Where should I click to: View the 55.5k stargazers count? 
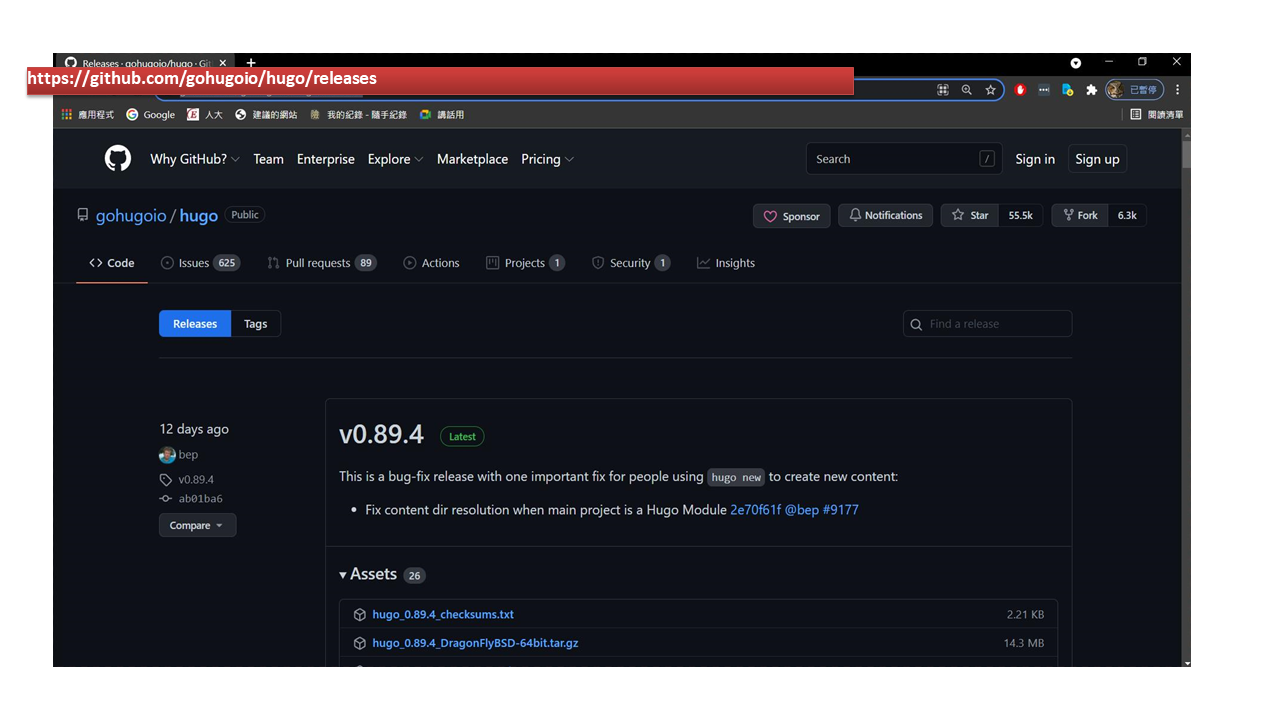[x=1021, y=215]
